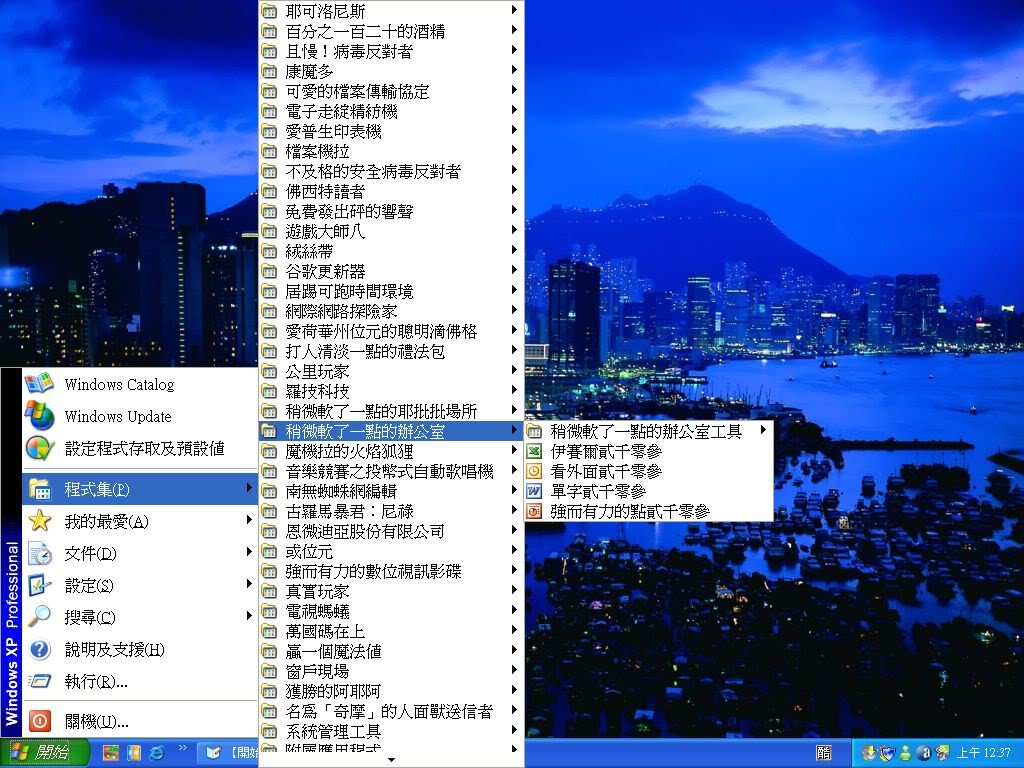Click the 【開始 taskbar window button

[x=229, y=753]
